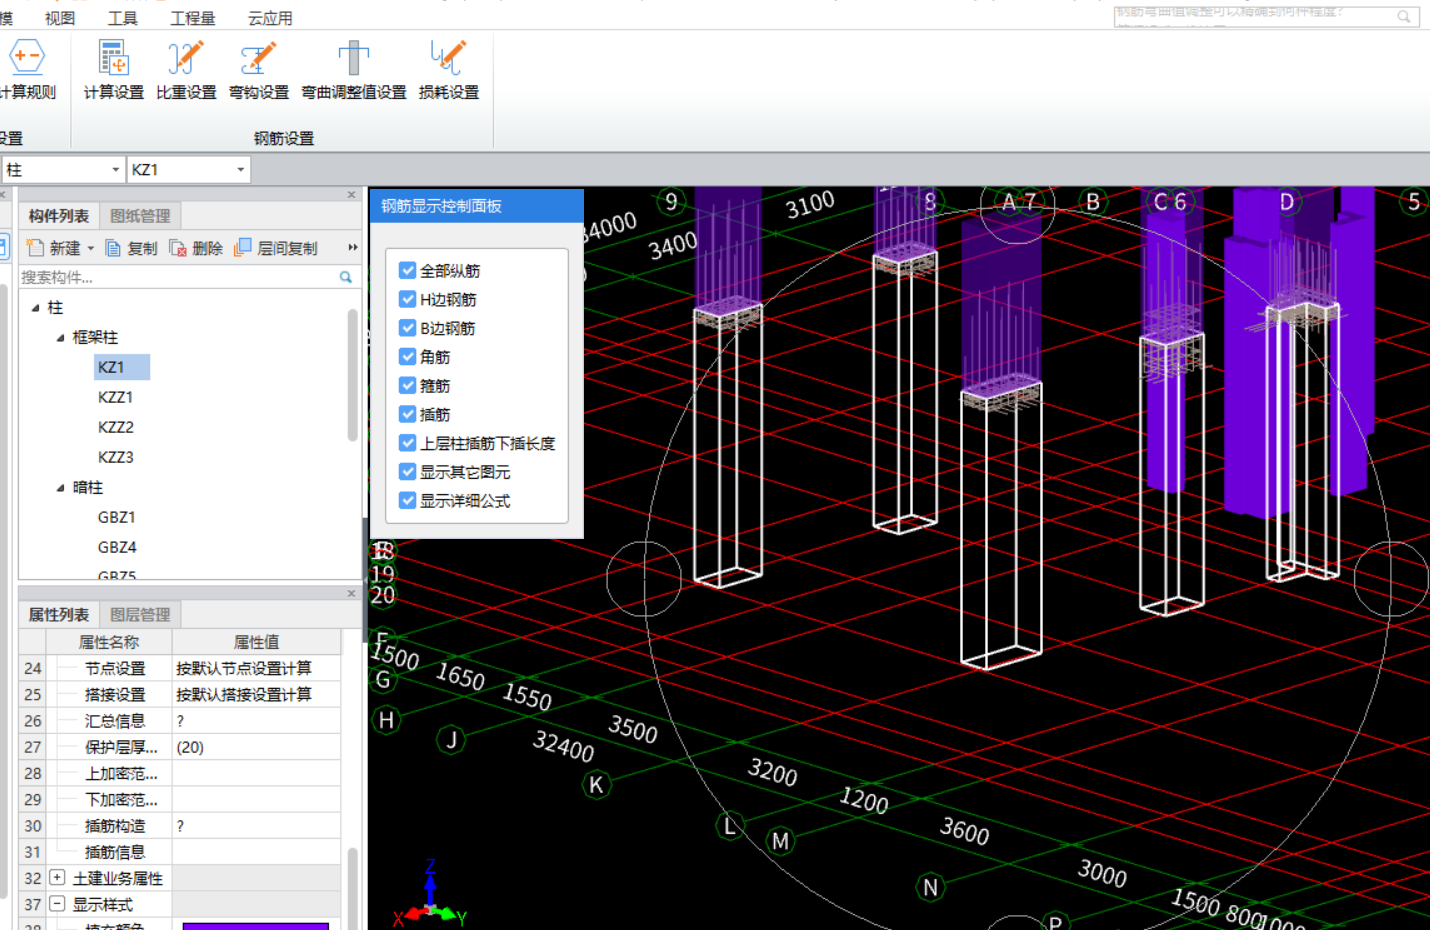
Task: Open the 云应用 menu
Action: tap(270, 18)
